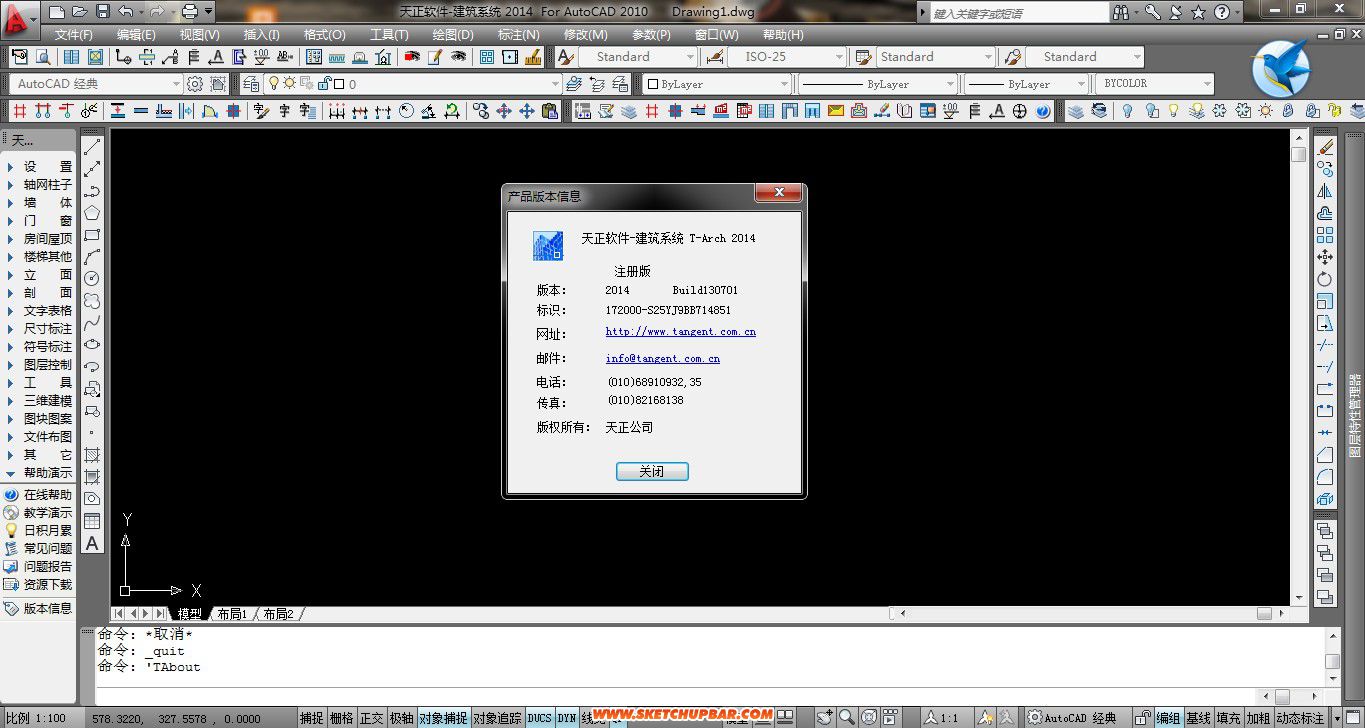Open the http://www.tangent.com.cn link
The width and height of the screenshot is (1365, 728).
681,332
